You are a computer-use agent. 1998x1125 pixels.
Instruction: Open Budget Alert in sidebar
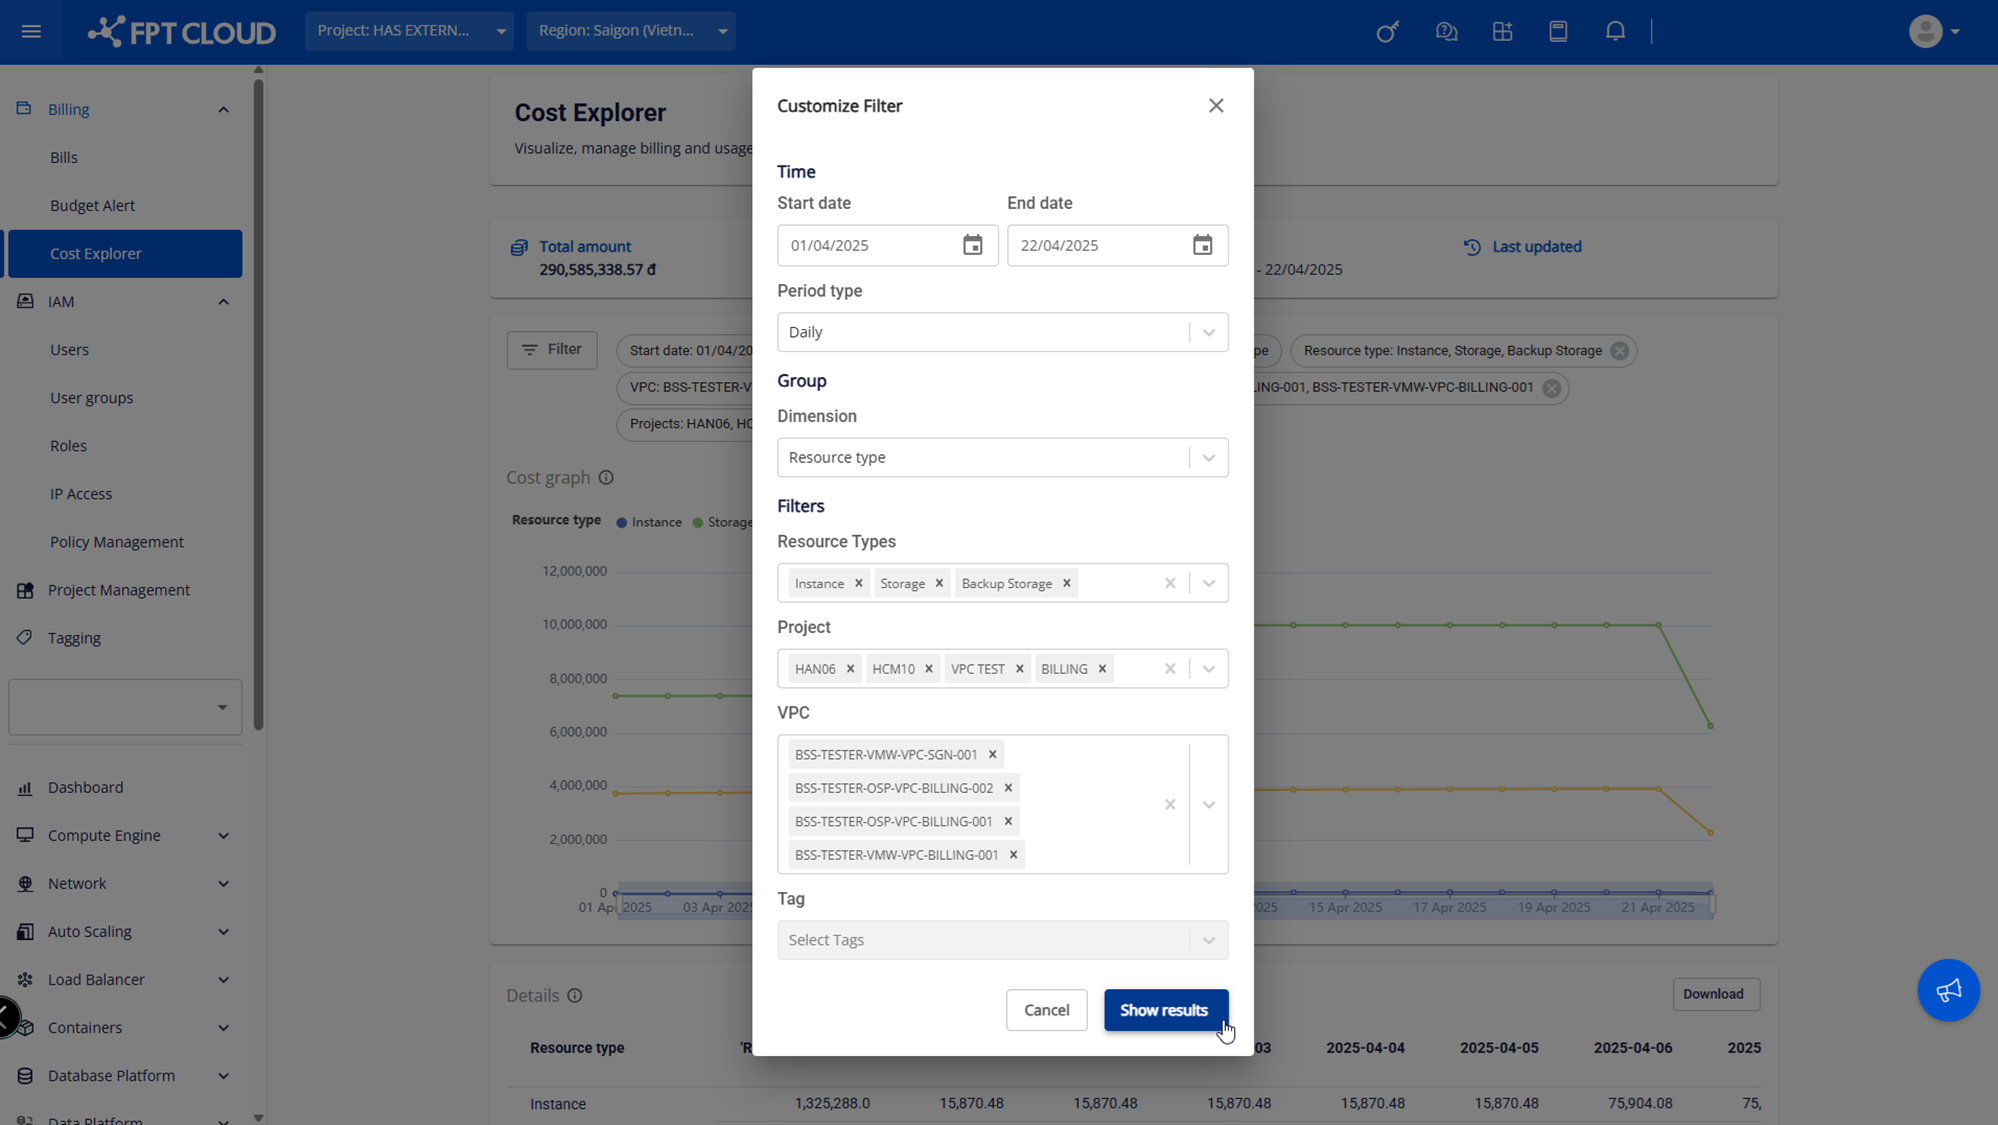92,205
